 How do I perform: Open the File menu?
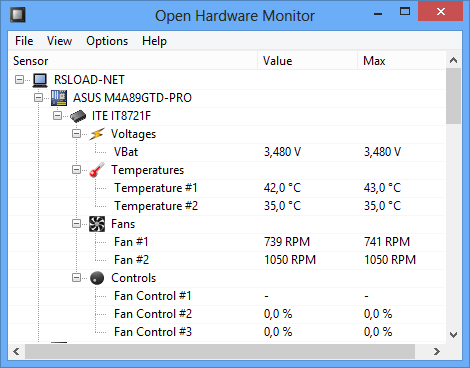(24, 41)
